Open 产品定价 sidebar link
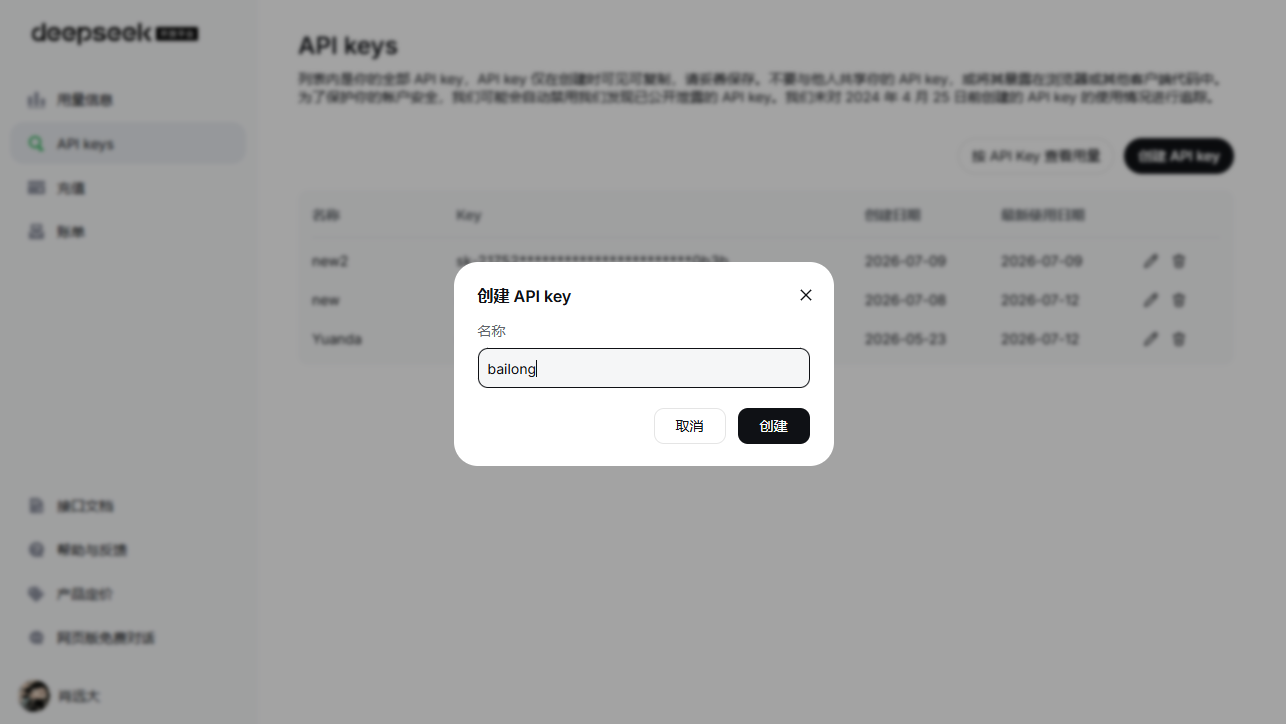The width and height of the screenshot is (1286, 724). pyautogui.click(x=128, y=594)
